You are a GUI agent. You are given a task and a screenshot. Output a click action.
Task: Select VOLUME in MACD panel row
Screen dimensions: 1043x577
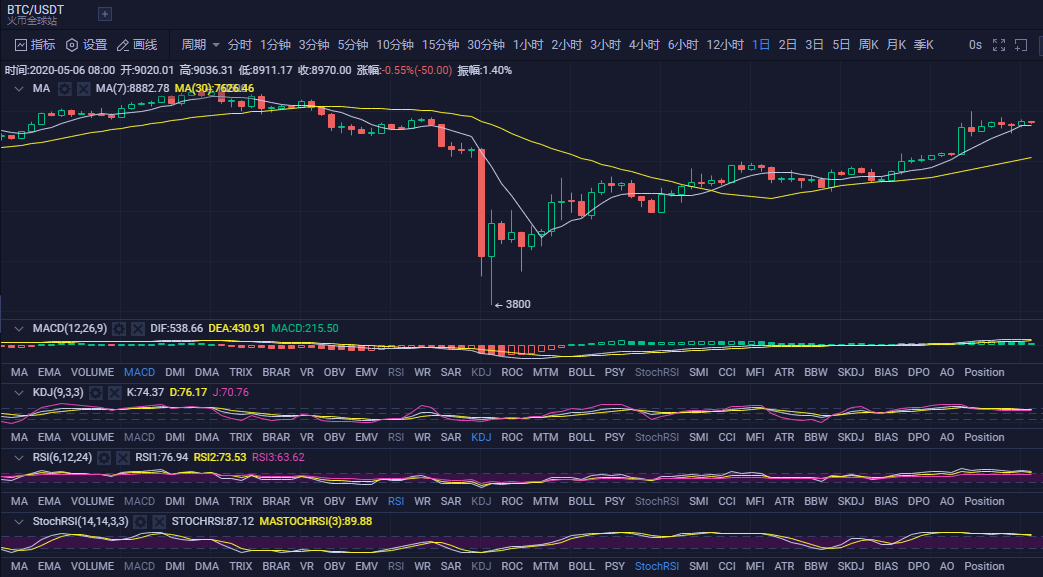[x=92, y=372]
